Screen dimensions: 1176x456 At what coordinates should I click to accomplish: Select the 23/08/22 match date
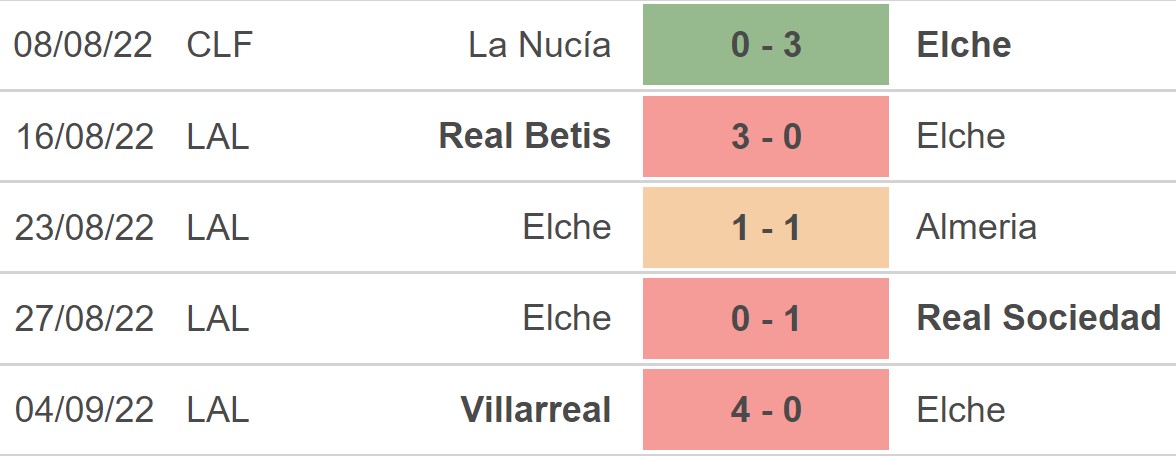84,227
